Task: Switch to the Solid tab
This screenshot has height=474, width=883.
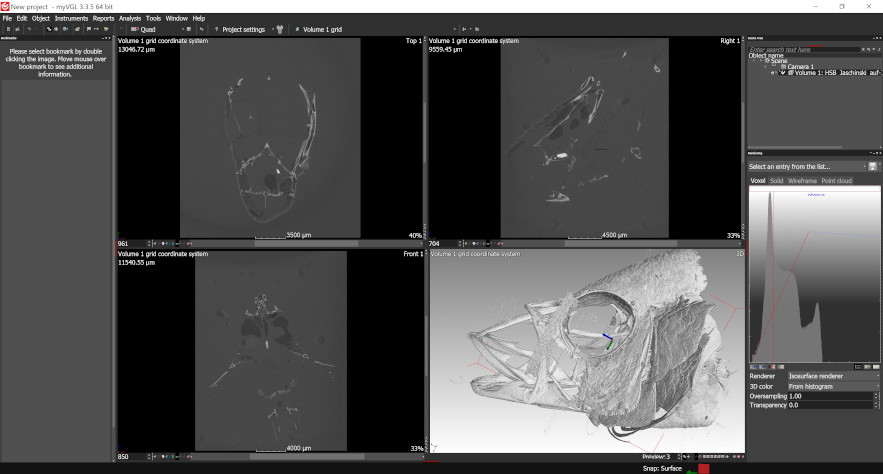Action: click(x=777, y=181)
